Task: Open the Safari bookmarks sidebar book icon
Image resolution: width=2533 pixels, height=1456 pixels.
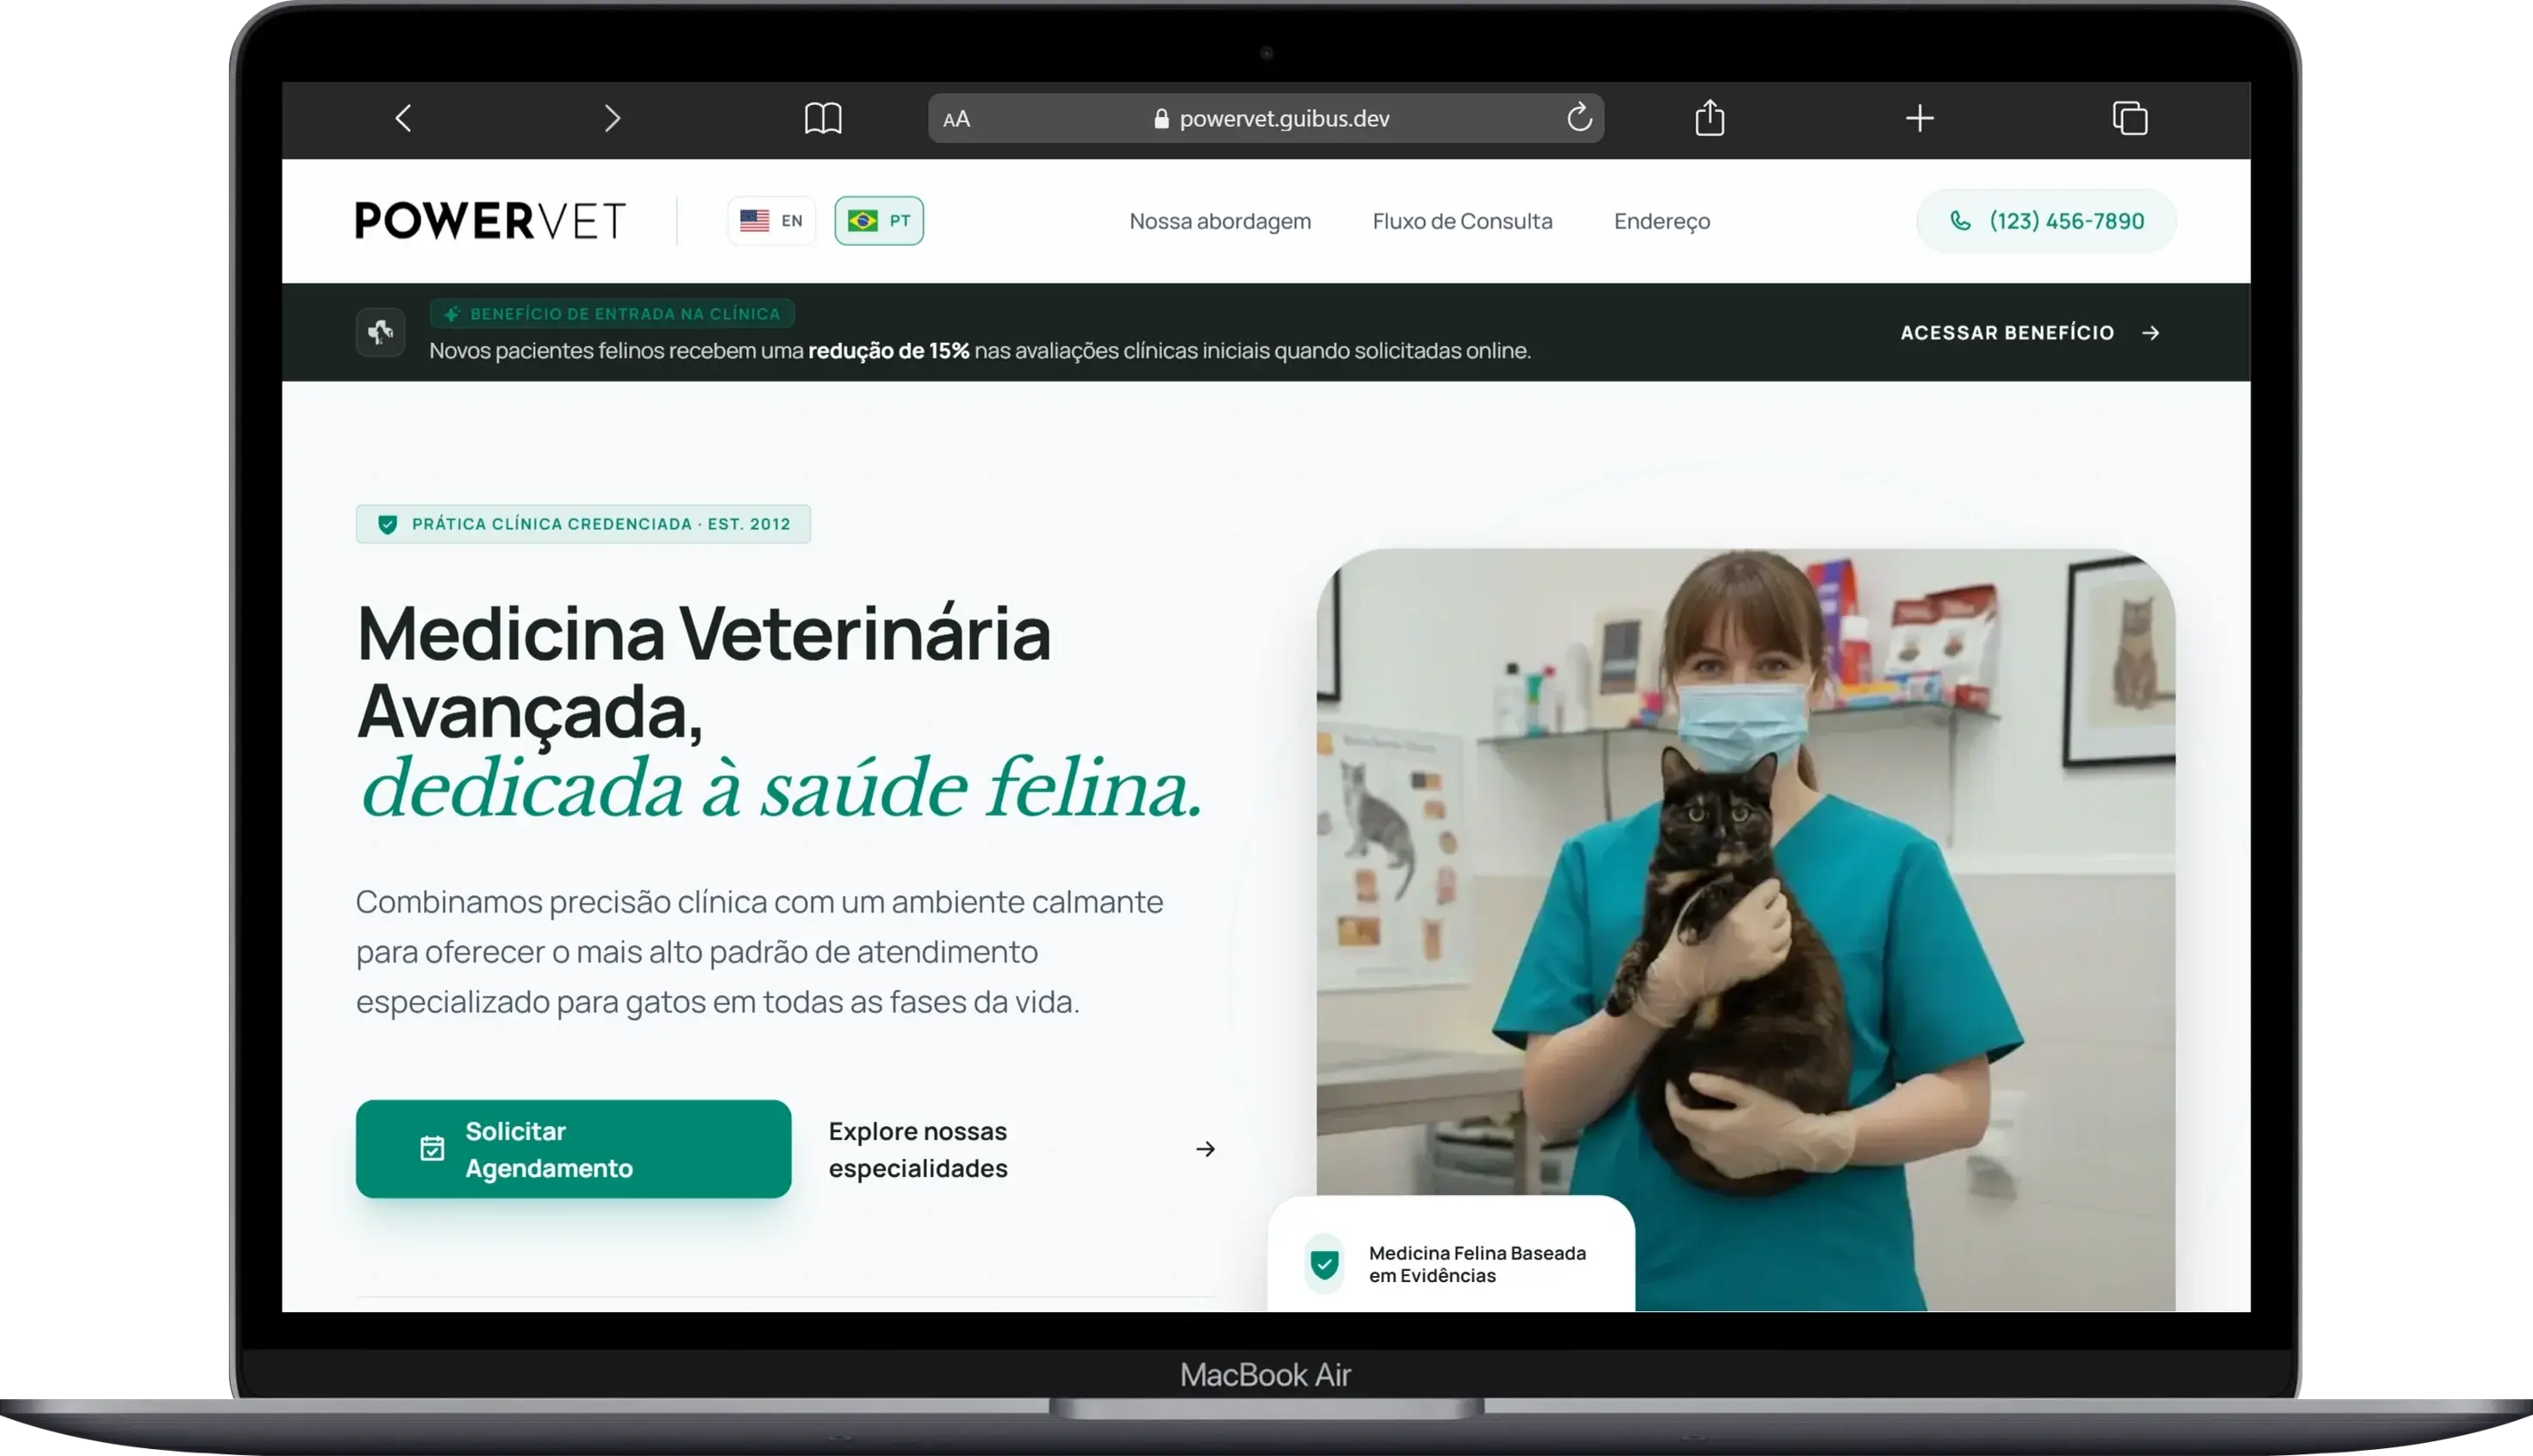Action: [x=823, y=118]
